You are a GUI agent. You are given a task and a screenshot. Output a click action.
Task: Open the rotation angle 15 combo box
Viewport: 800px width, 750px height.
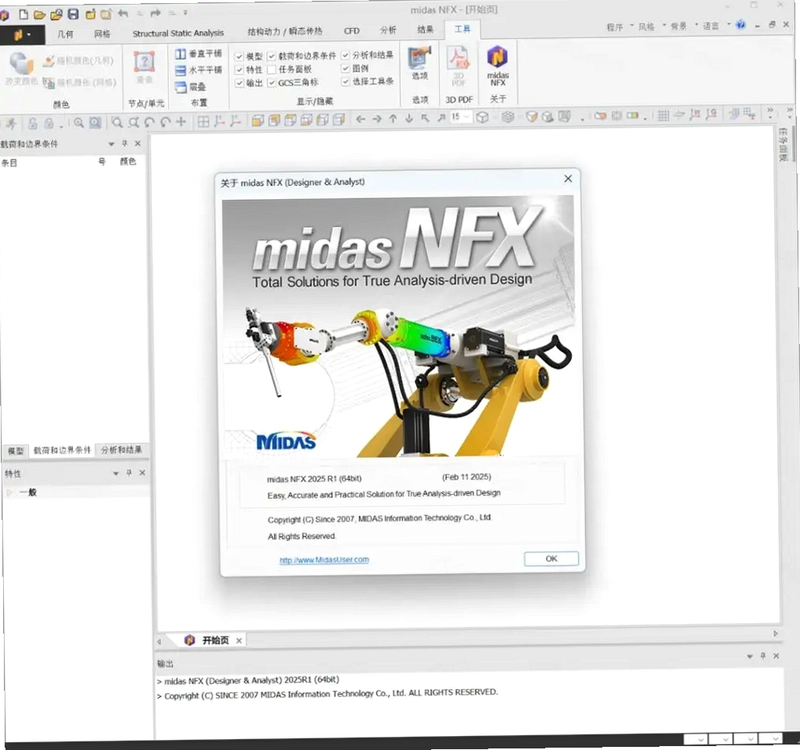[x=460, y=117]
